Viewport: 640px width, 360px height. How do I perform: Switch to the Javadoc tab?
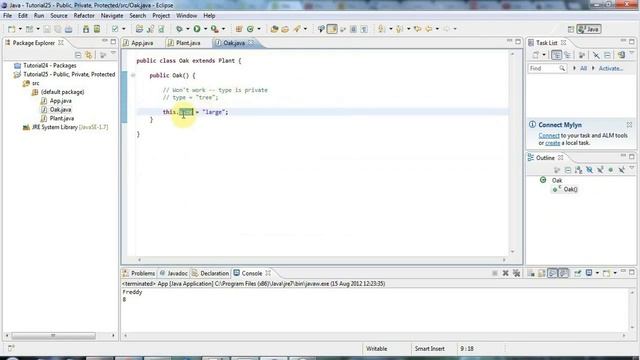coord(174,273)
